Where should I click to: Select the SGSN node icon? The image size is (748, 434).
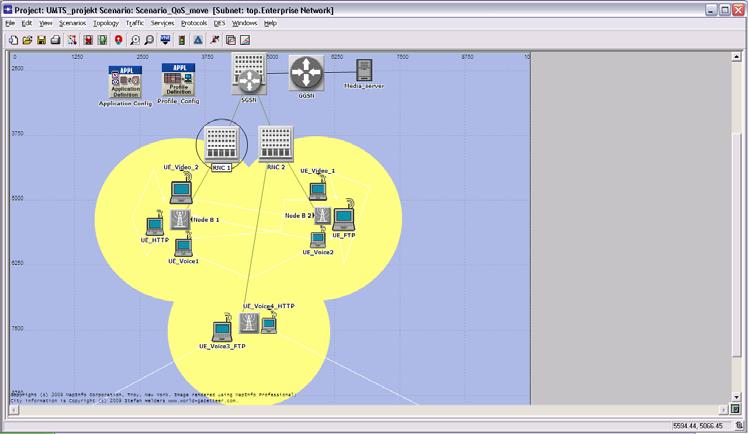(249, 74)
